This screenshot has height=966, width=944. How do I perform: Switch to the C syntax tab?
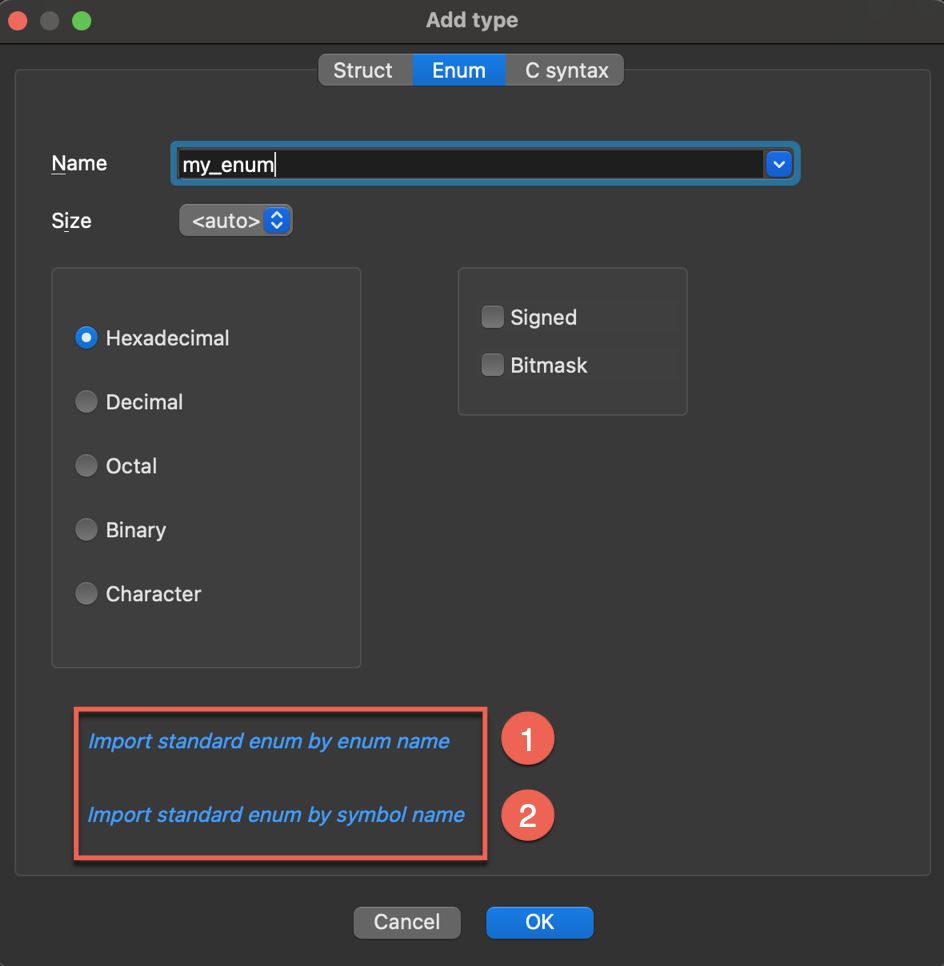(565, 70)
